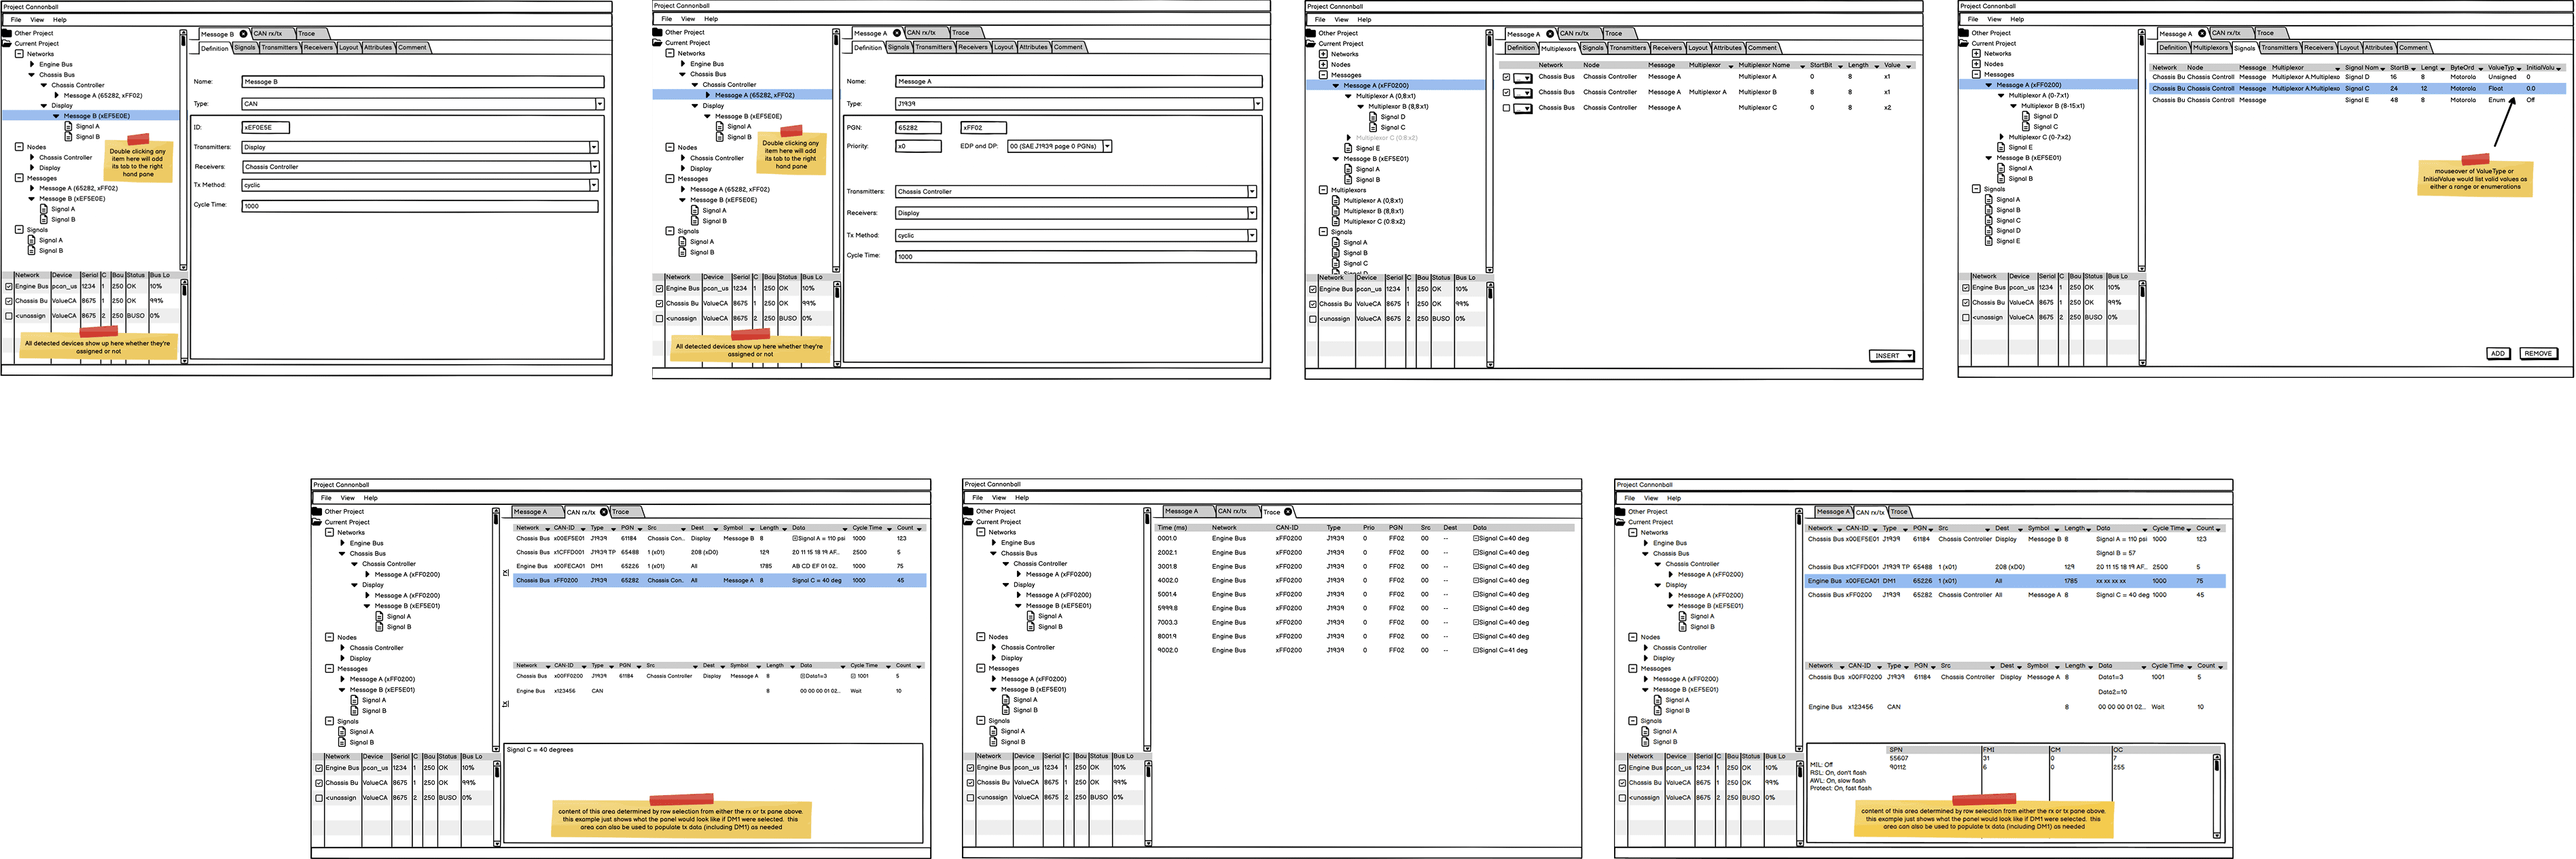Click the REMOVE button
The width and height of the screenshot is (2576, 859).
click(x=2538, y=354)
